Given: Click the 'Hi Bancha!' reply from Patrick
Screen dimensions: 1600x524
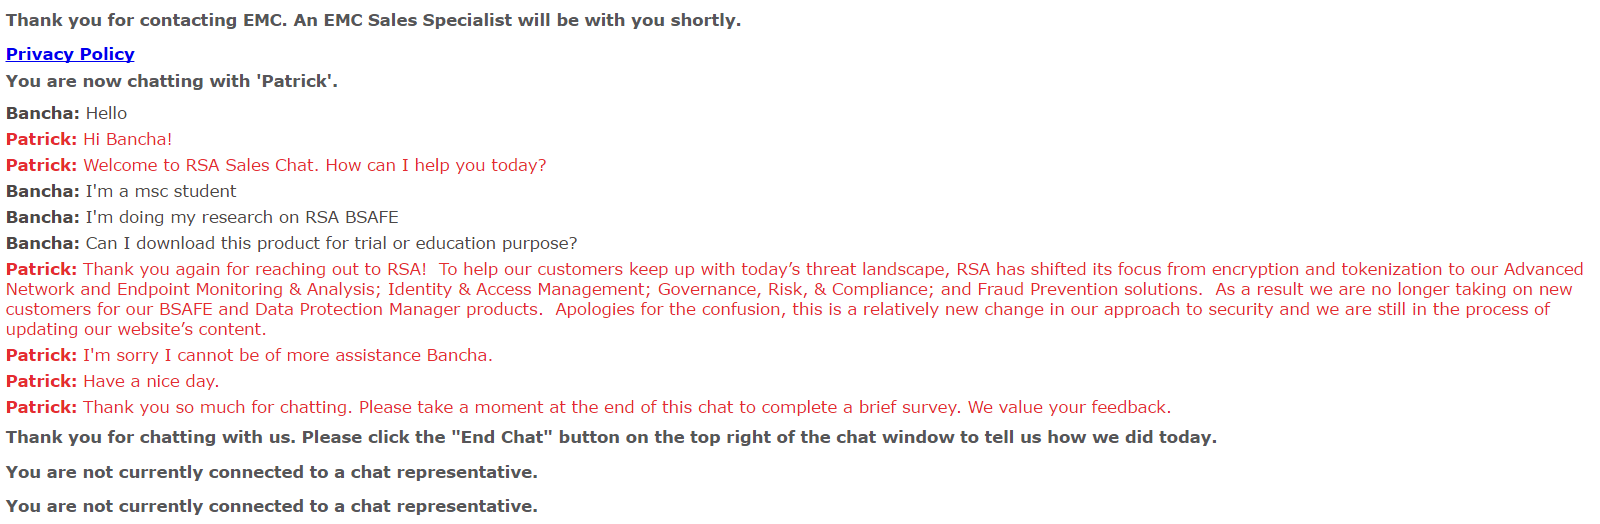Looking at the screenshot, I should [x=127, y=139].
